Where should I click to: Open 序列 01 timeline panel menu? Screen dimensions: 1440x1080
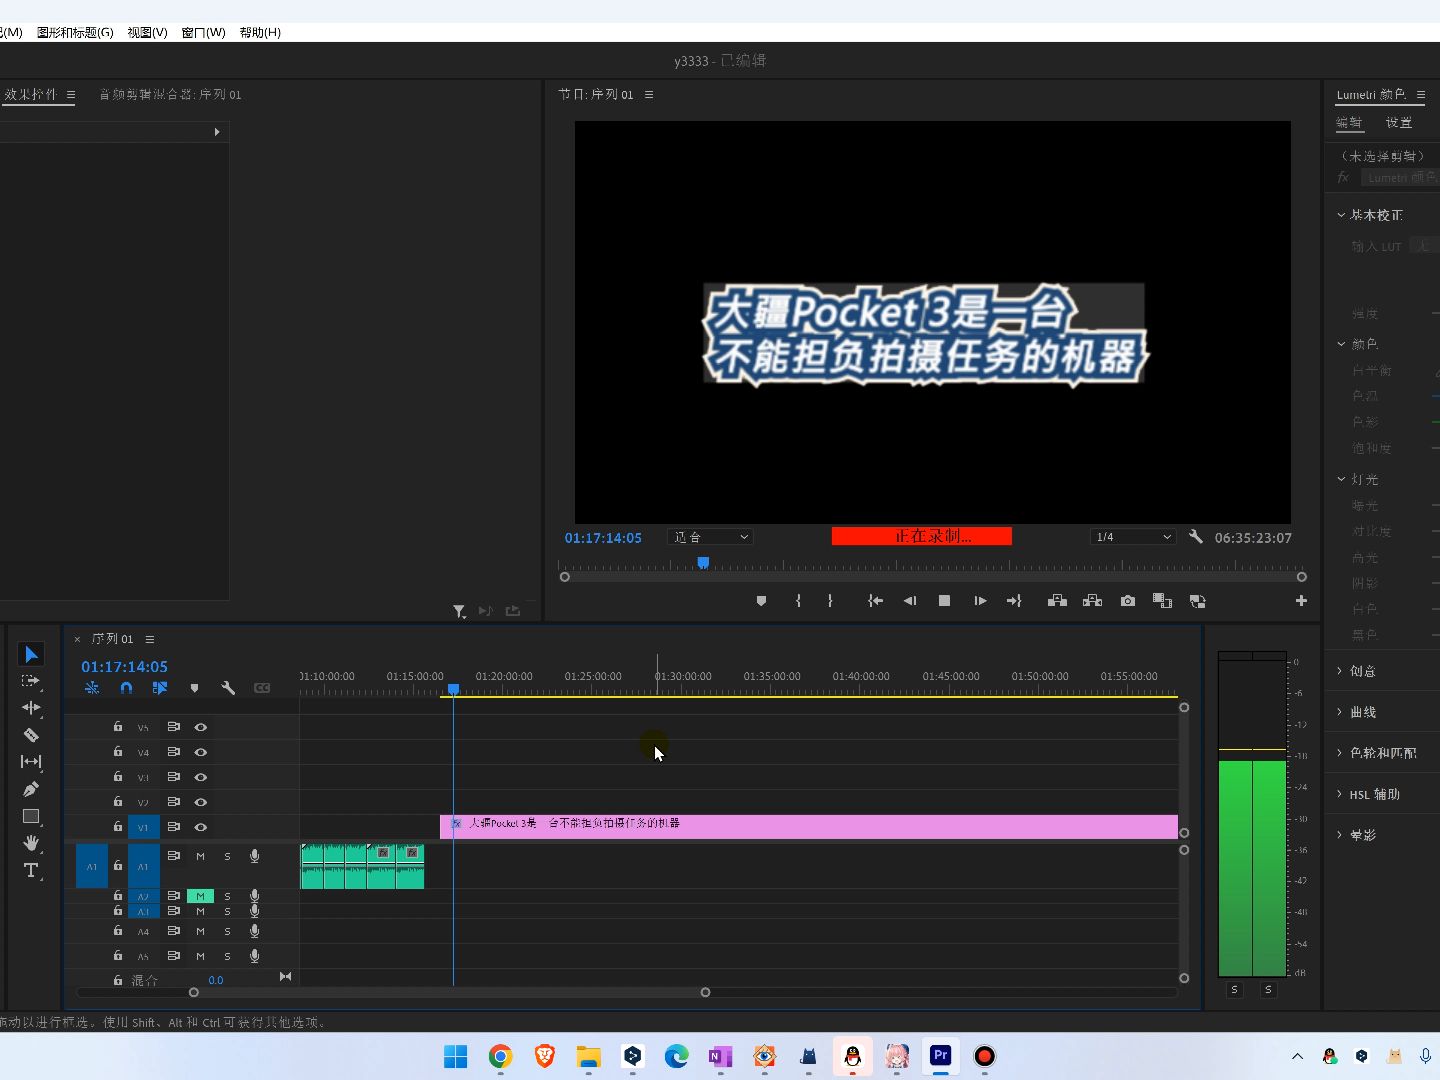point(150,639)
